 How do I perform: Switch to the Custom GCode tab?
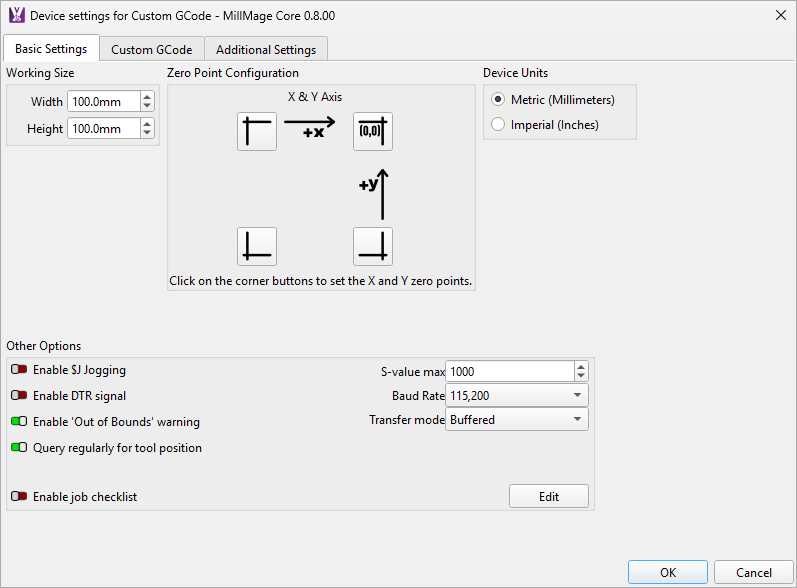tap(151, 49)
